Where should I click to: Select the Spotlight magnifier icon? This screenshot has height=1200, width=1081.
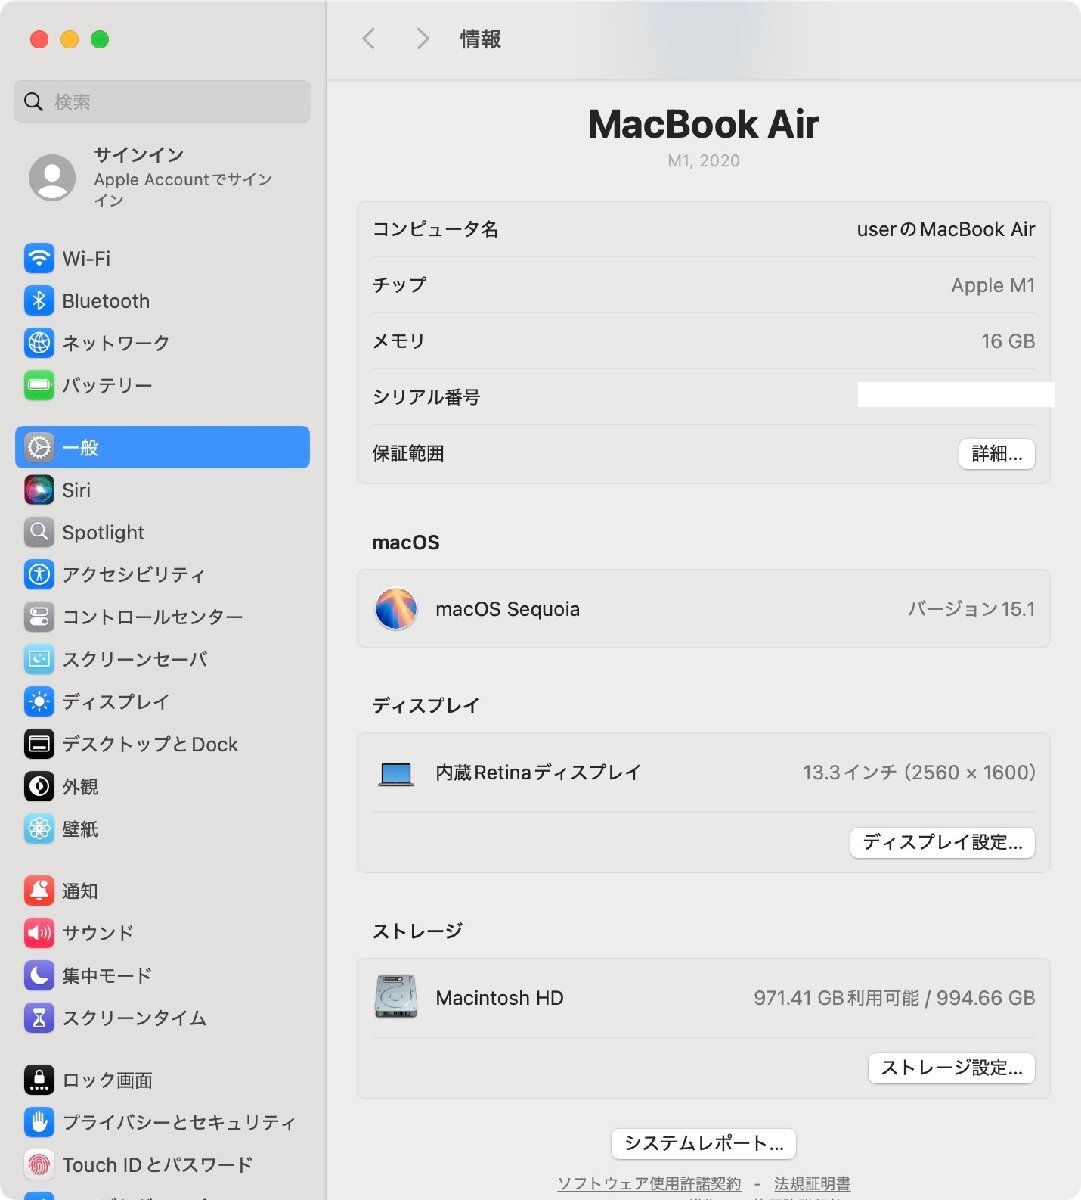coord(39,532)
